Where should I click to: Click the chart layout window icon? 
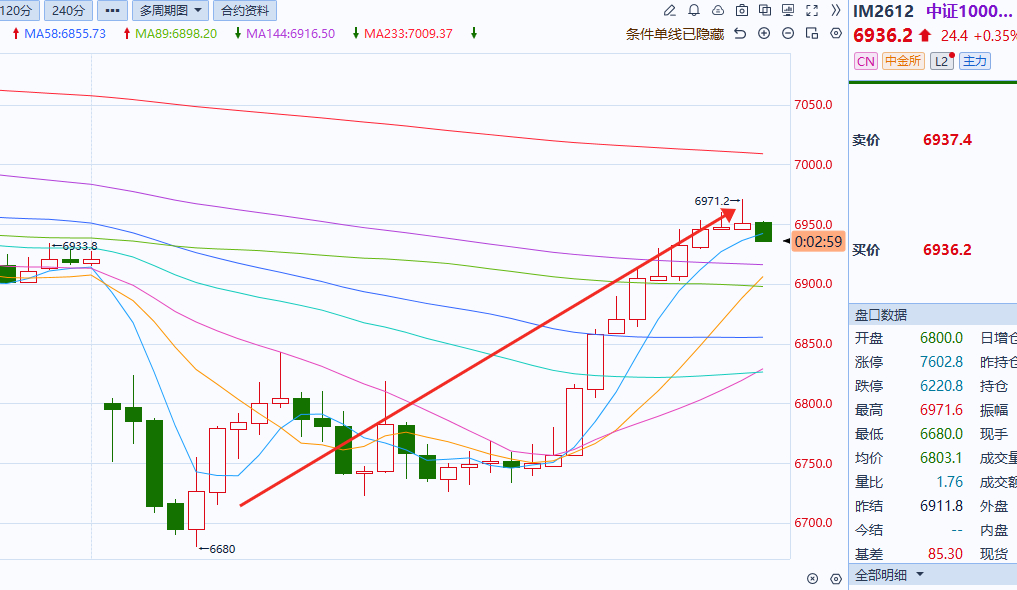coord(812,34)
